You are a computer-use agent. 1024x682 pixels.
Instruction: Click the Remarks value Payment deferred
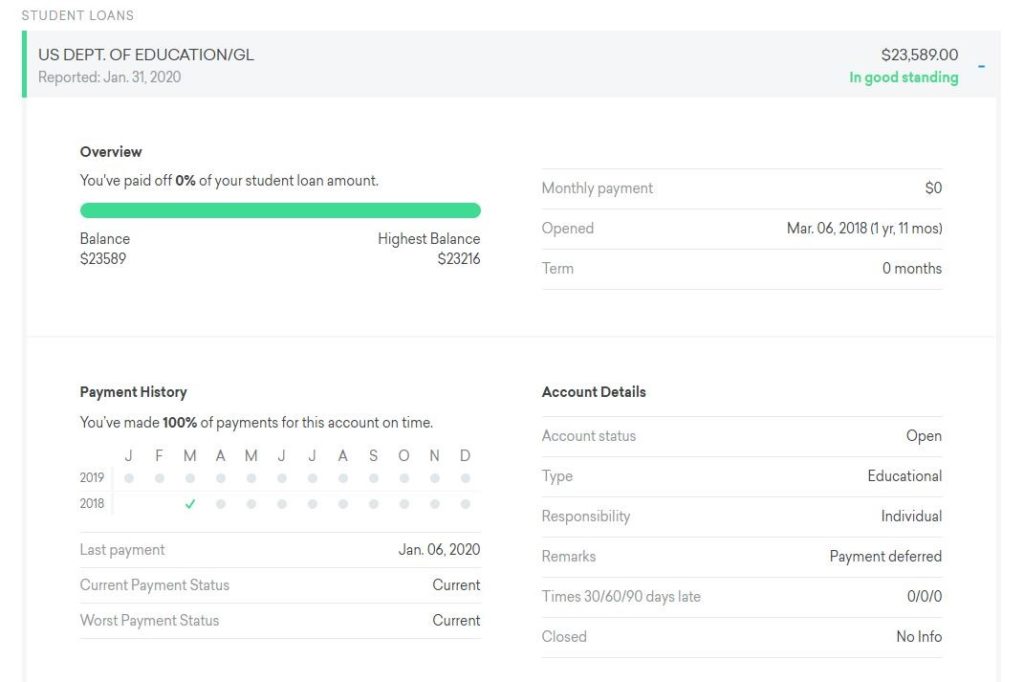886,557
